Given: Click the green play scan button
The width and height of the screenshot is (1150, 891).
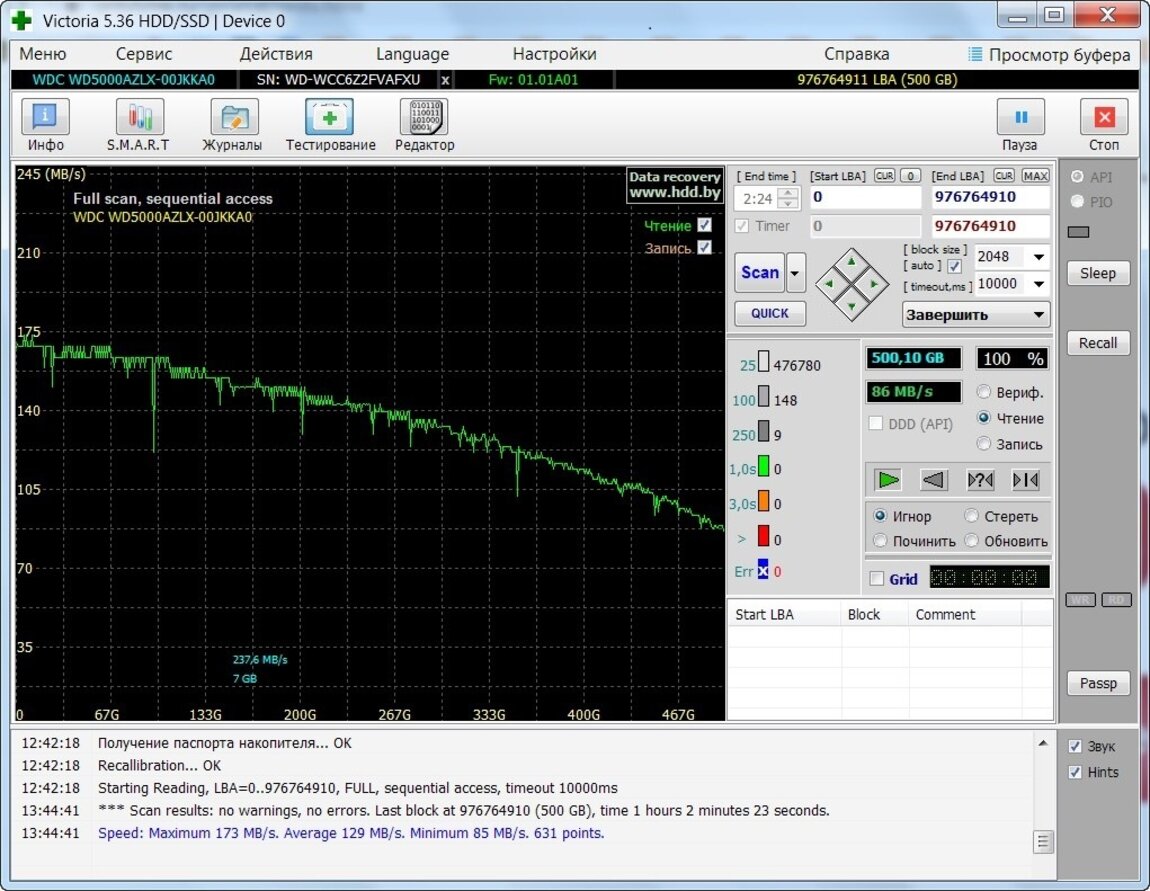Looking at the screenshot, I should [x=888, y=480].
